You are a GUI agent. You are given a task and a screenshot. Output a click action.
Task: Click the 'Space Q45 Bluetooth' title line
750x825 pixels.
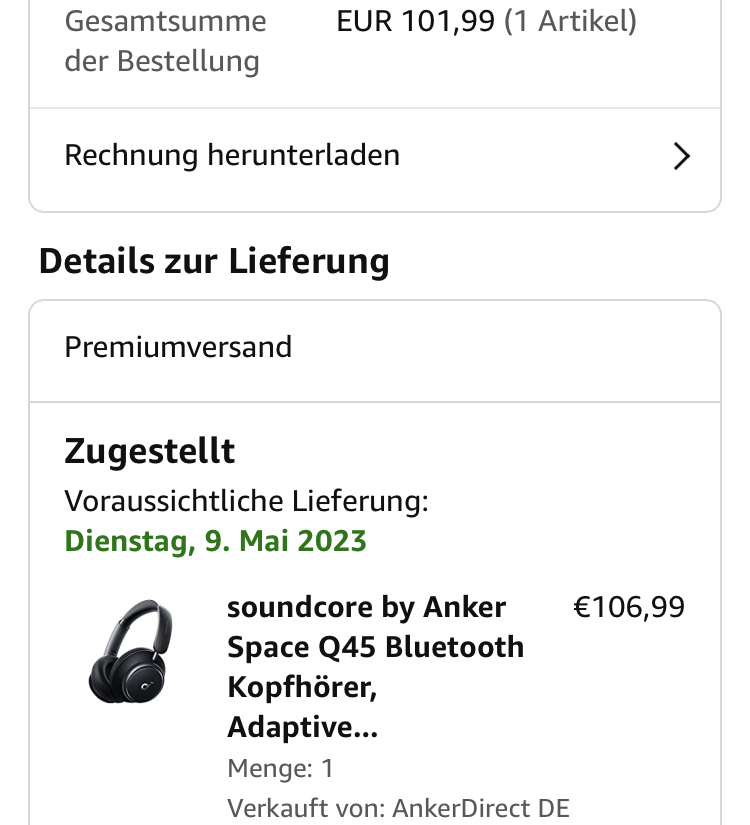[x=375, y=647]
